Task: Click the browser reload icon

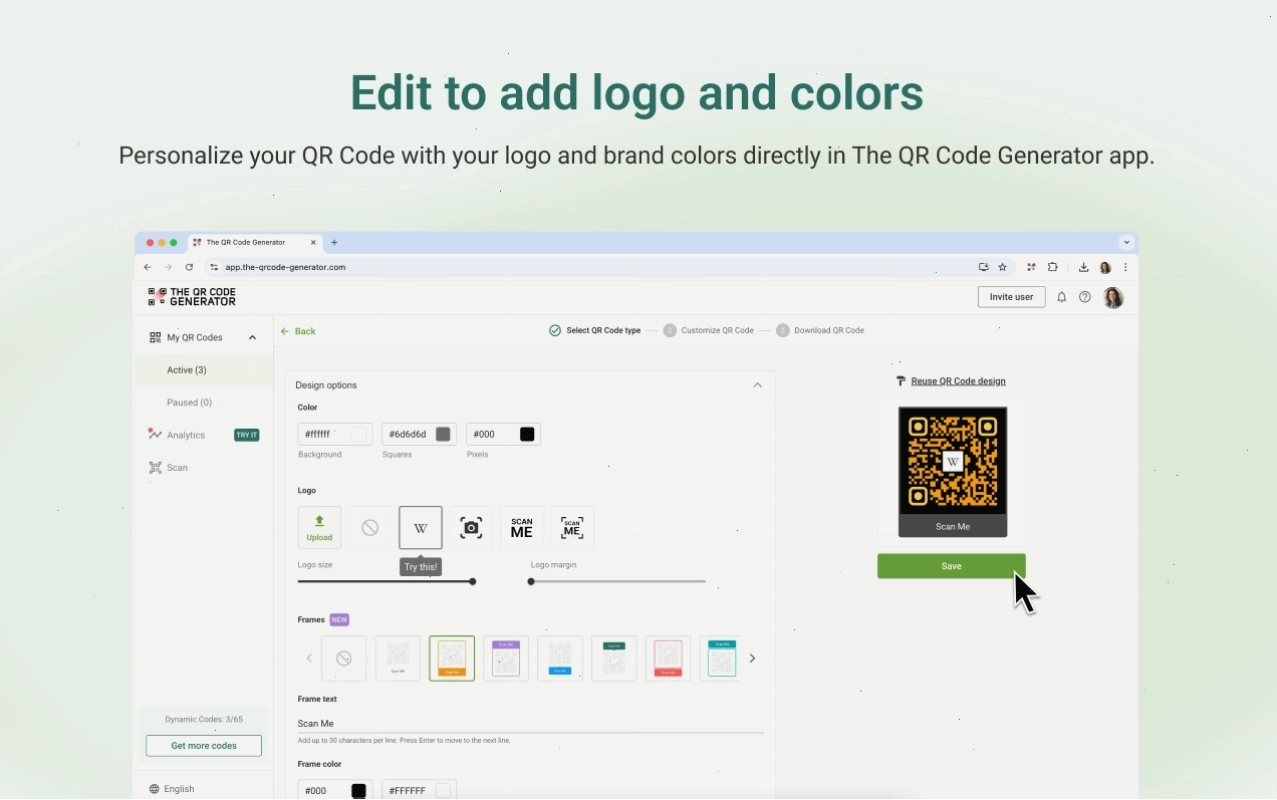Action: coord(189,267)
